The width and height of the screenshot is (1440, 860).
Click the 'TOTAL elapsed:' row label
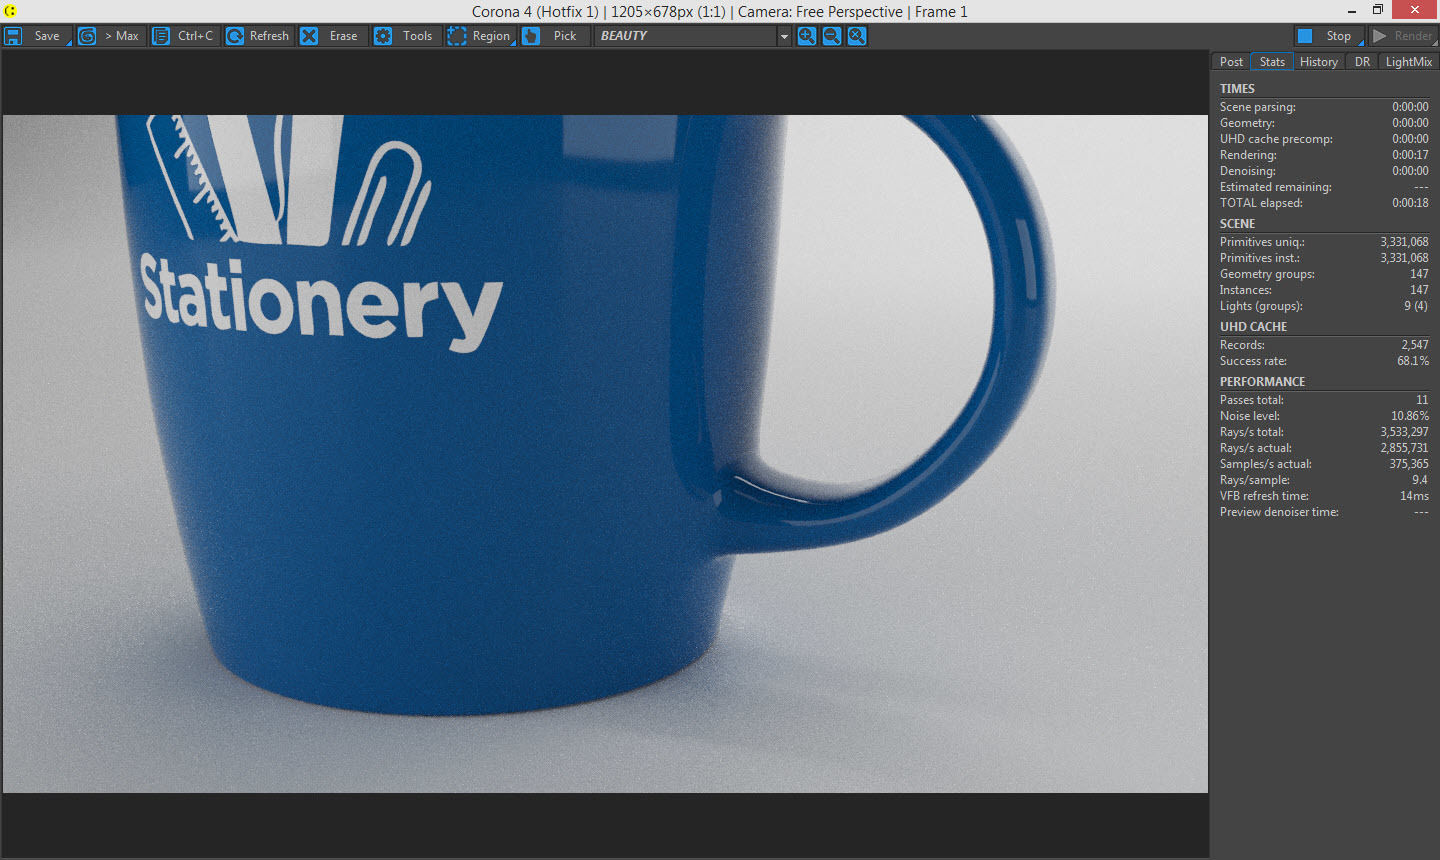pyautogui.click(x=1261, y=203)
